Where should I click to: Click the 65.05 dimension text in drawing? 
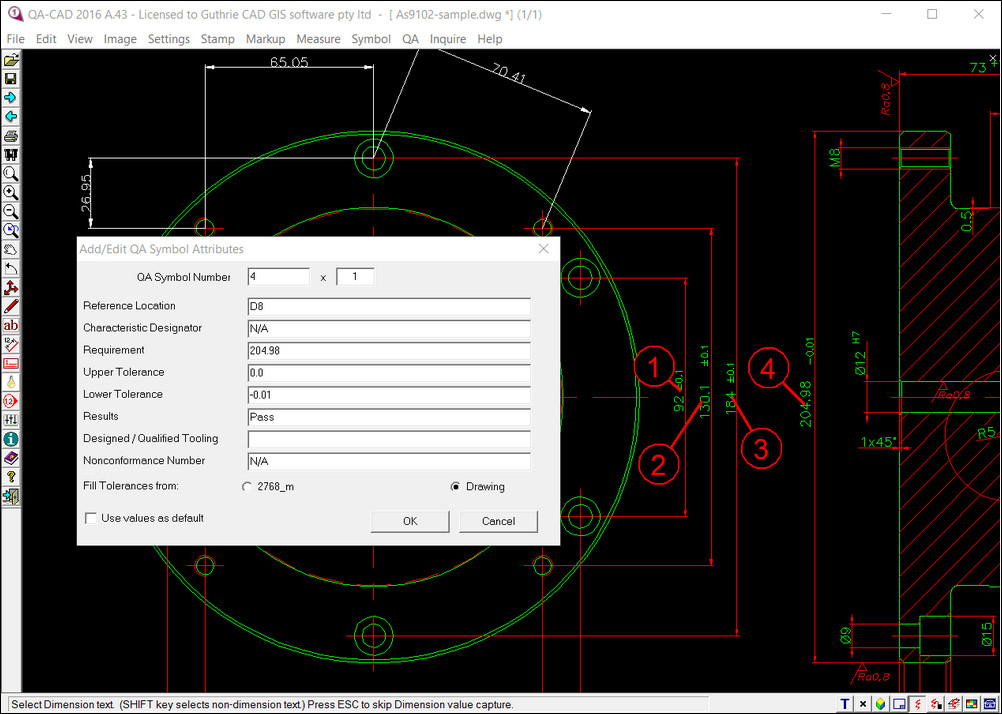pos(289,63)
